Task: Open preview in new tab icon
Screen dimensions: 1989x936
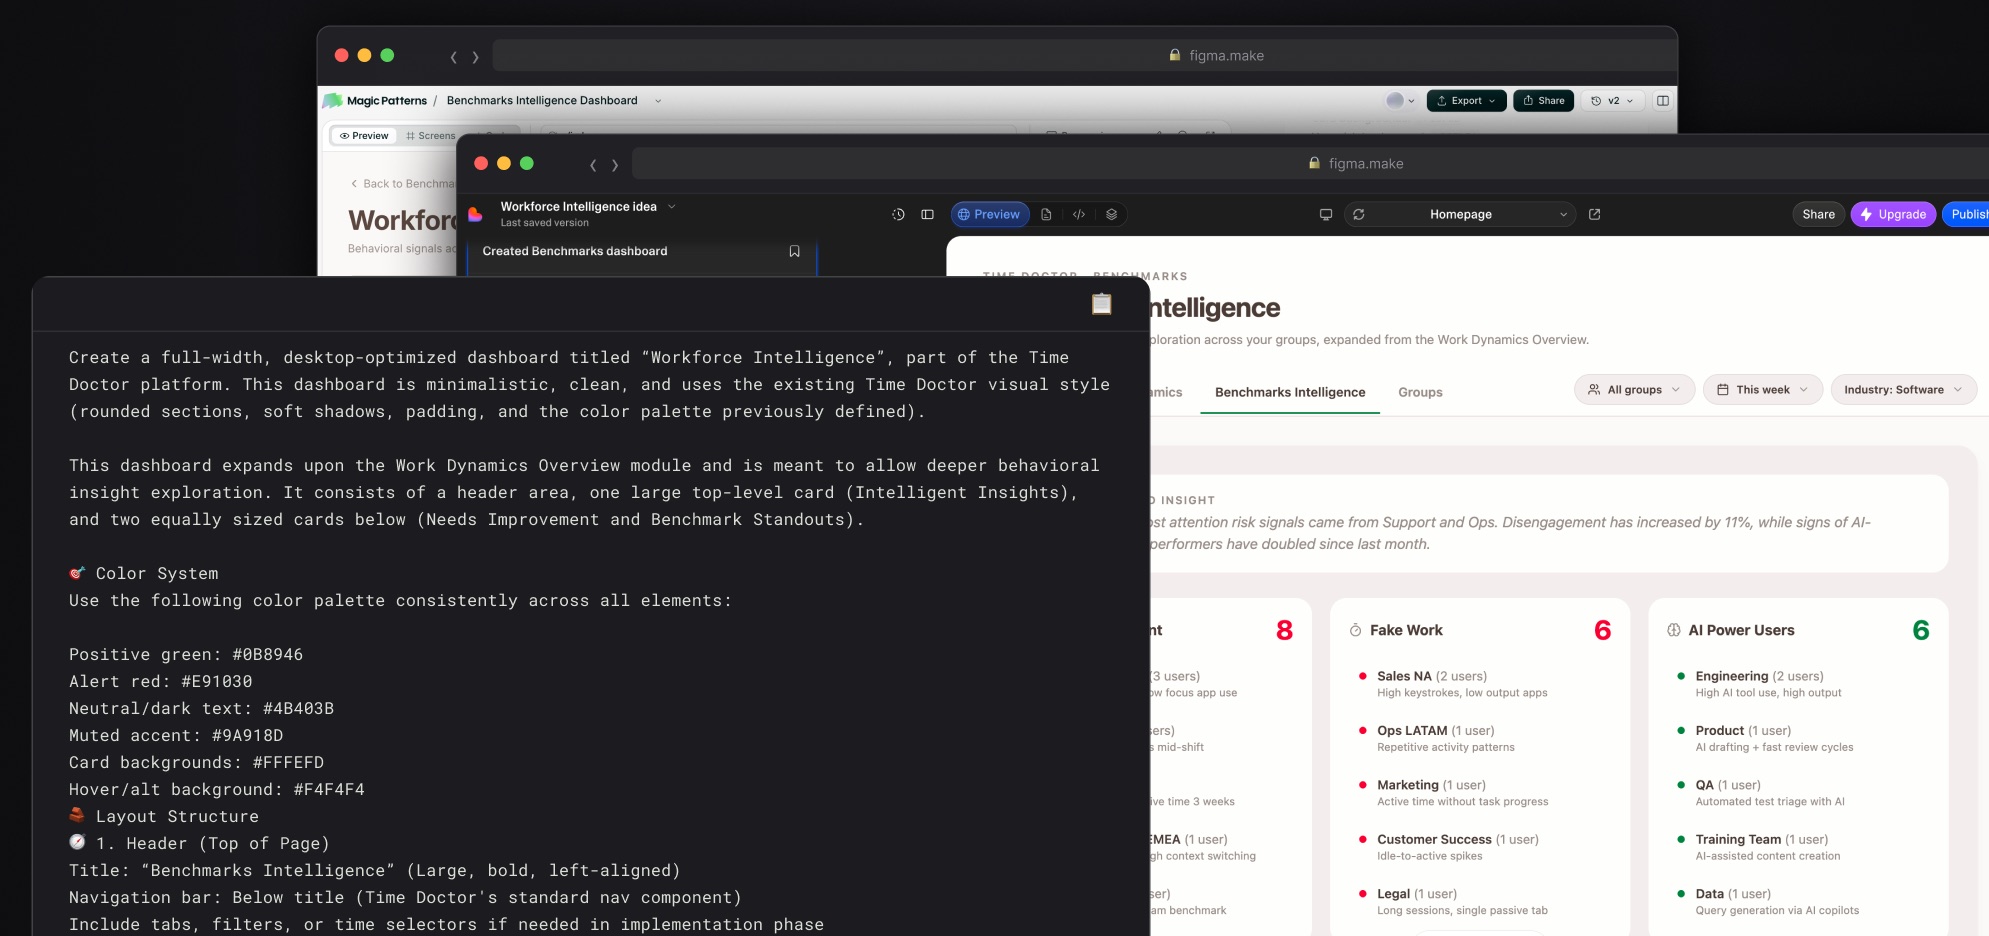Action: (1595, 214)
